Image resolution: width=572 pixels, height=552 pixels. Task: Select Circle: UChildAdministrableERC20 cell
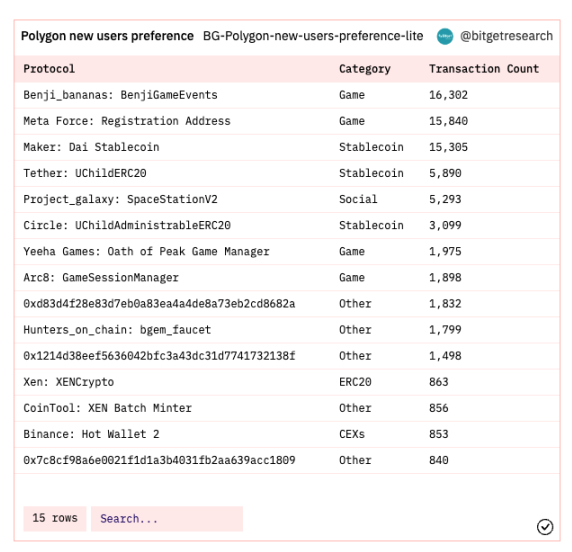127,225
